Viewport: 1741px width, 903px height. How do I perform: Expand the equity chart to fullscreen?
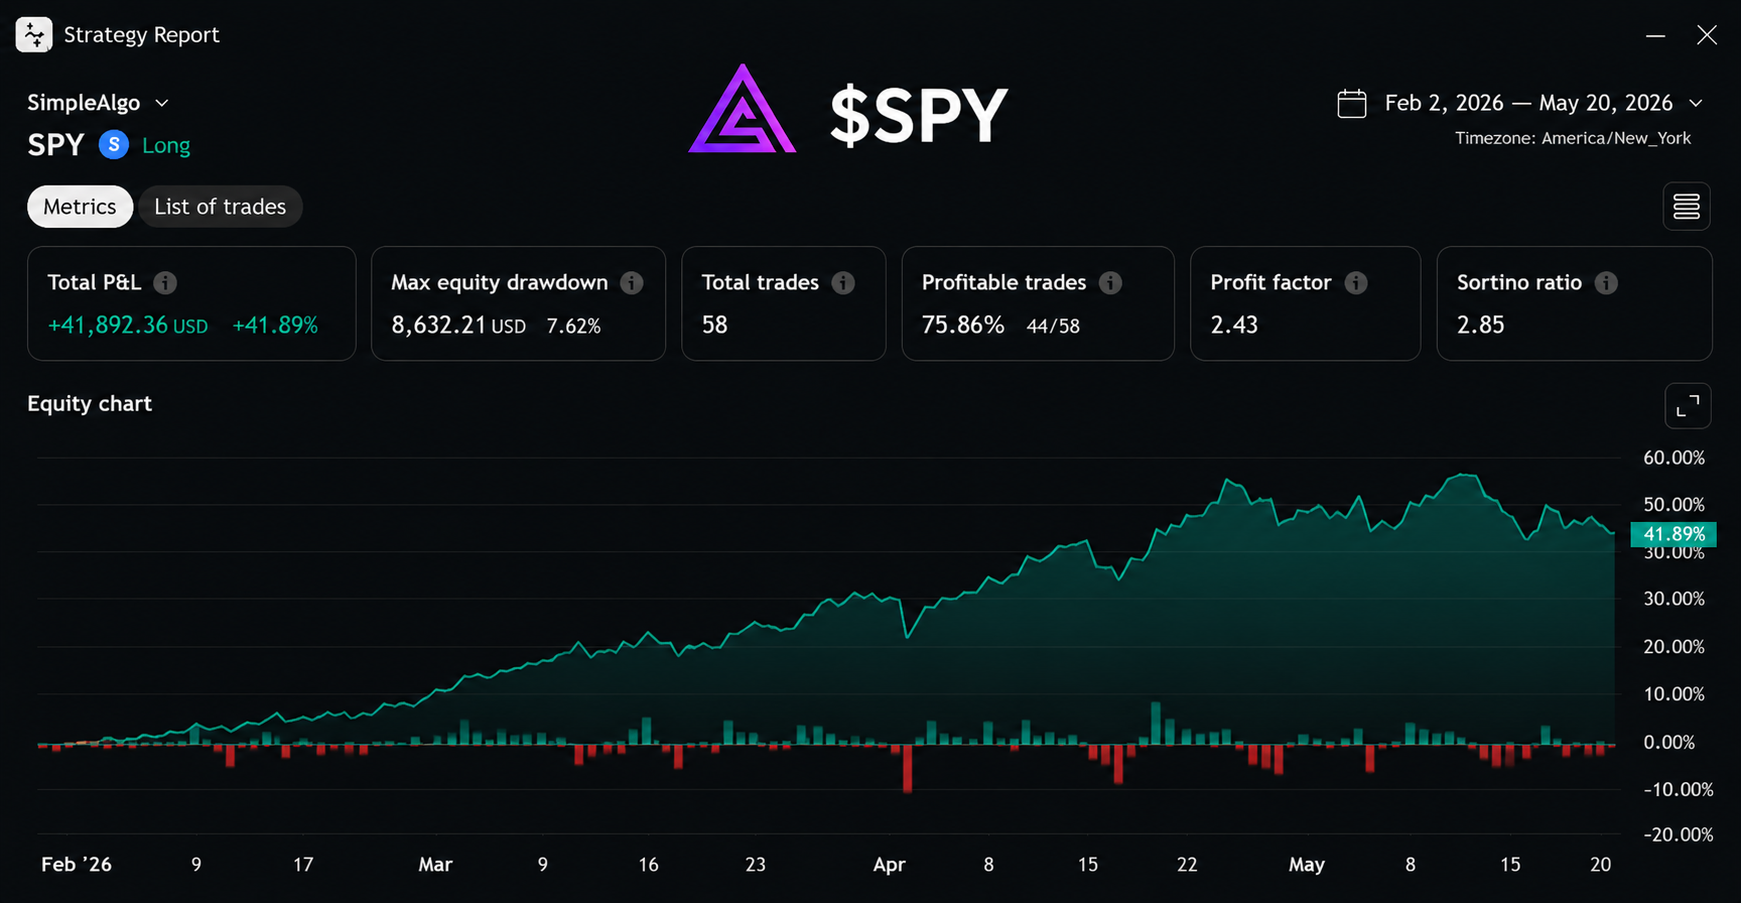point(1687,406)
